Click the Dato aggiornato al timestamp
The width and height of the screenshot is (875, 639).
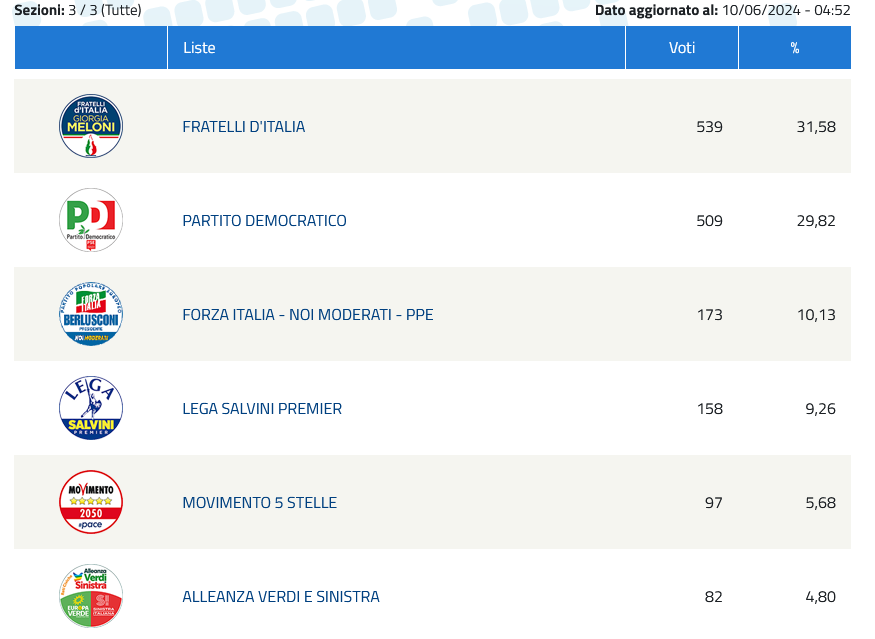[722, 10]
